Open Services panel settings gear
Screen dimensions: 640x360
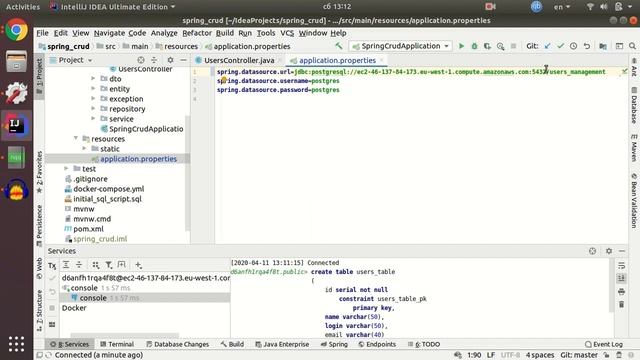609,251
